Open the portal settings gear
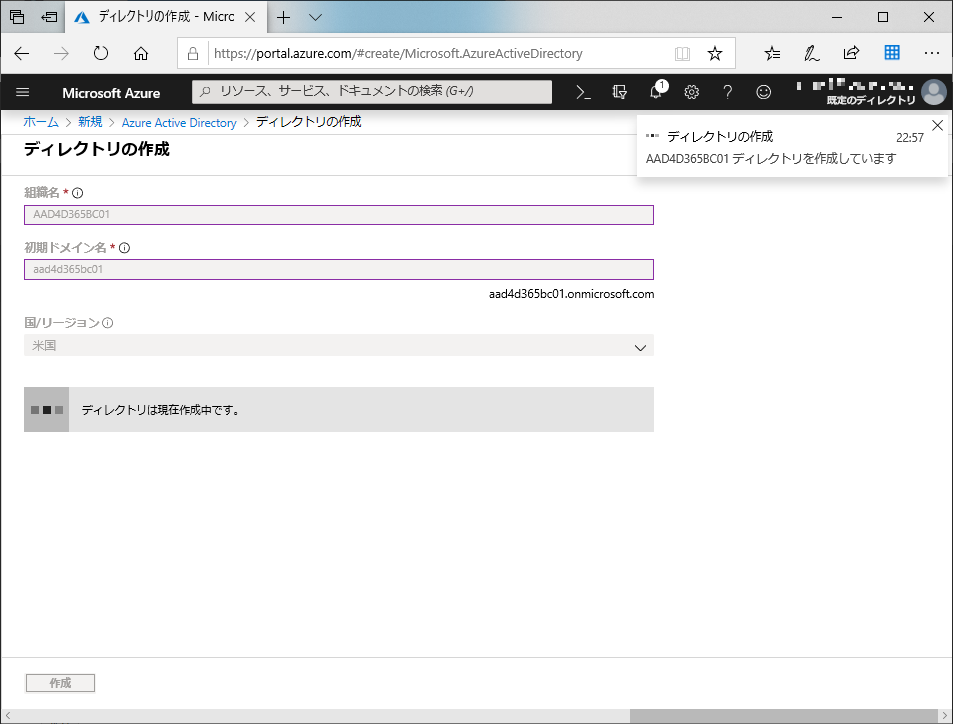 692,92
